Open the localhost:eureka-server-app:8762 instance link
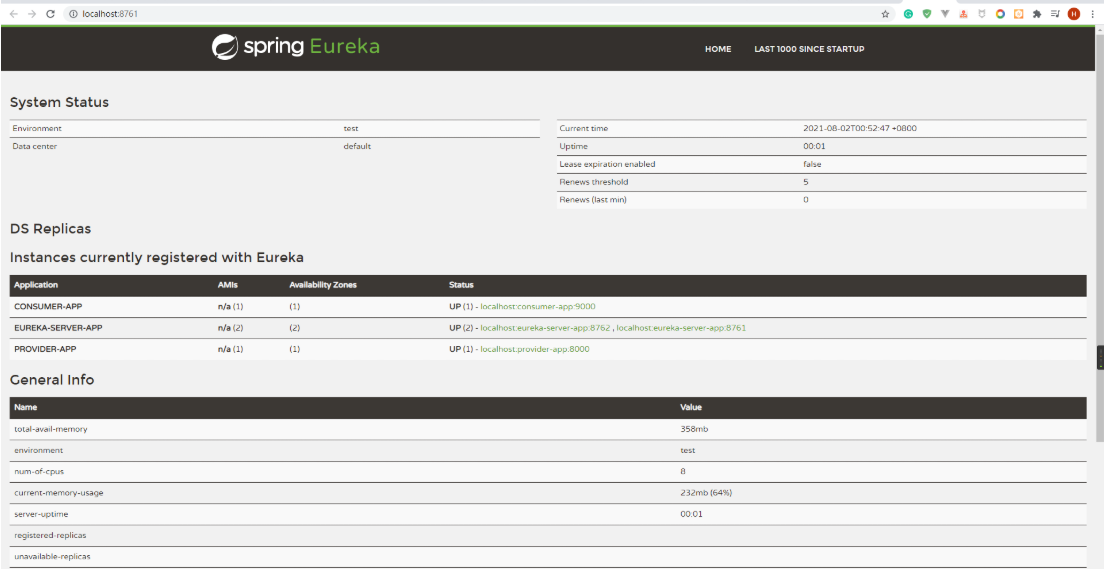1104x570 pixels. pyautogui.click(x=545, y=328)
